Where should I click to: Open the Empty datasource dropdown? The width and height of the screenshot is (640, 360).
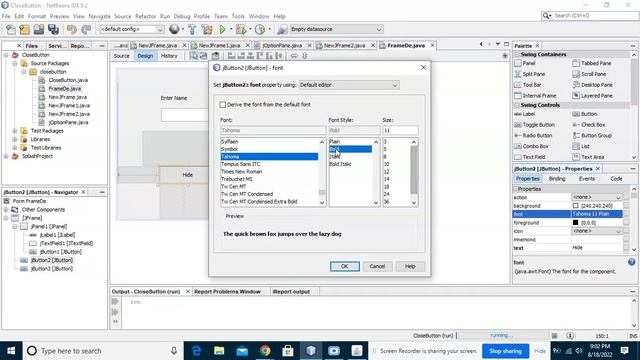(x=336, y=29)
